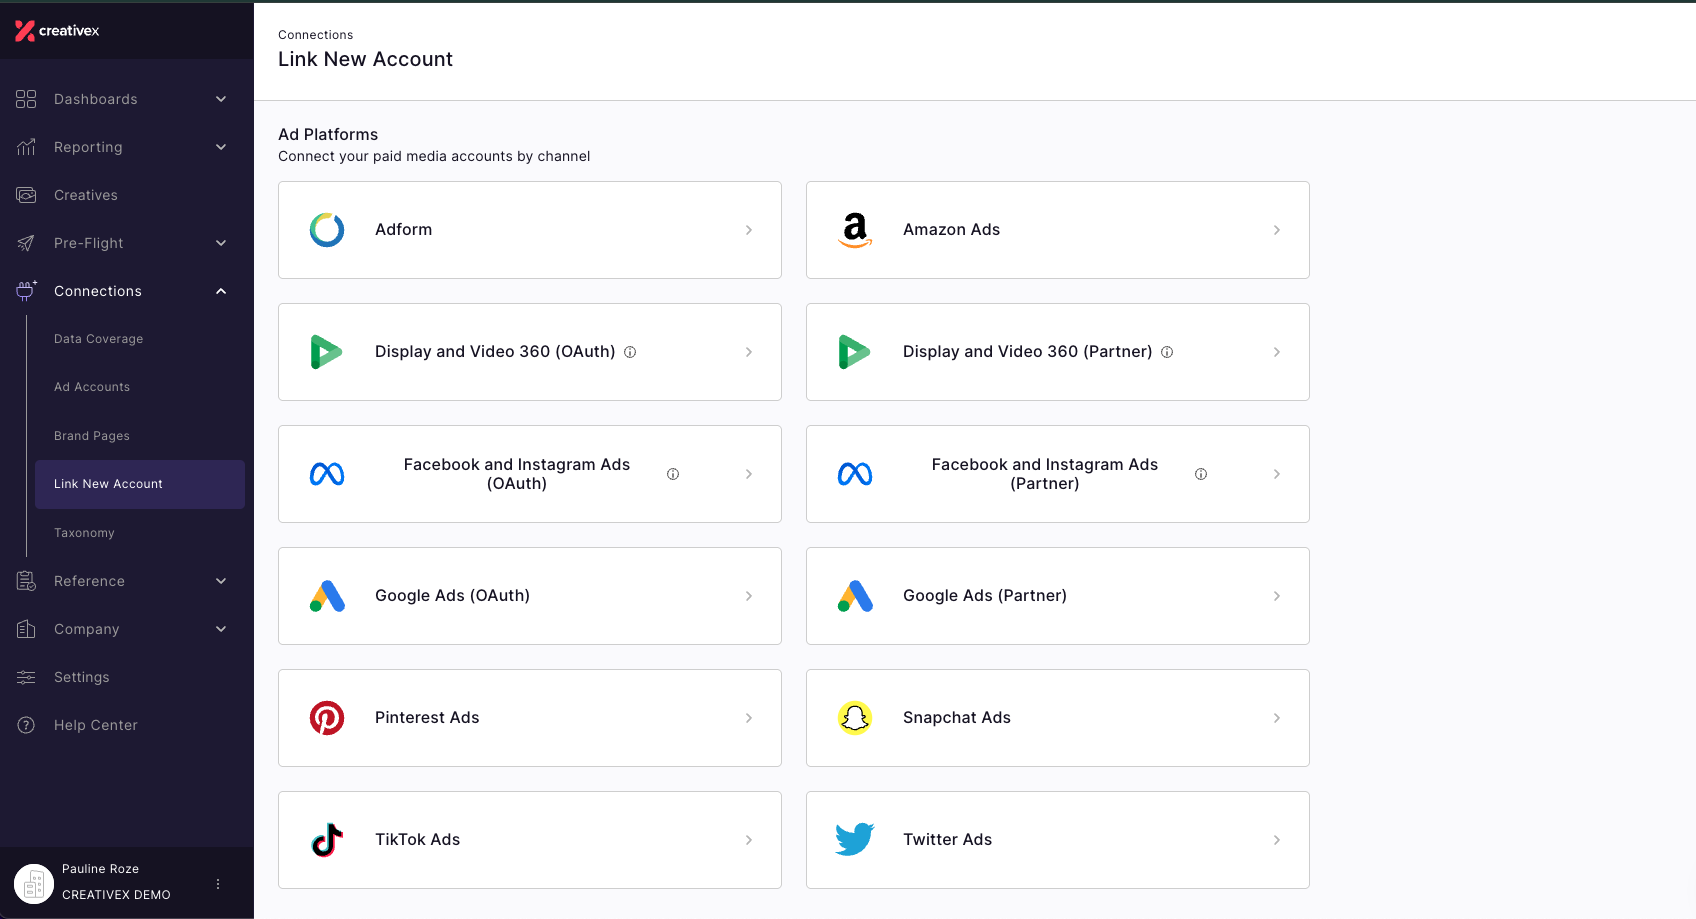Open the Taxonomy submenu item
The height and width of the screenshot is (919, 1696).
click(x=84, y=533)
